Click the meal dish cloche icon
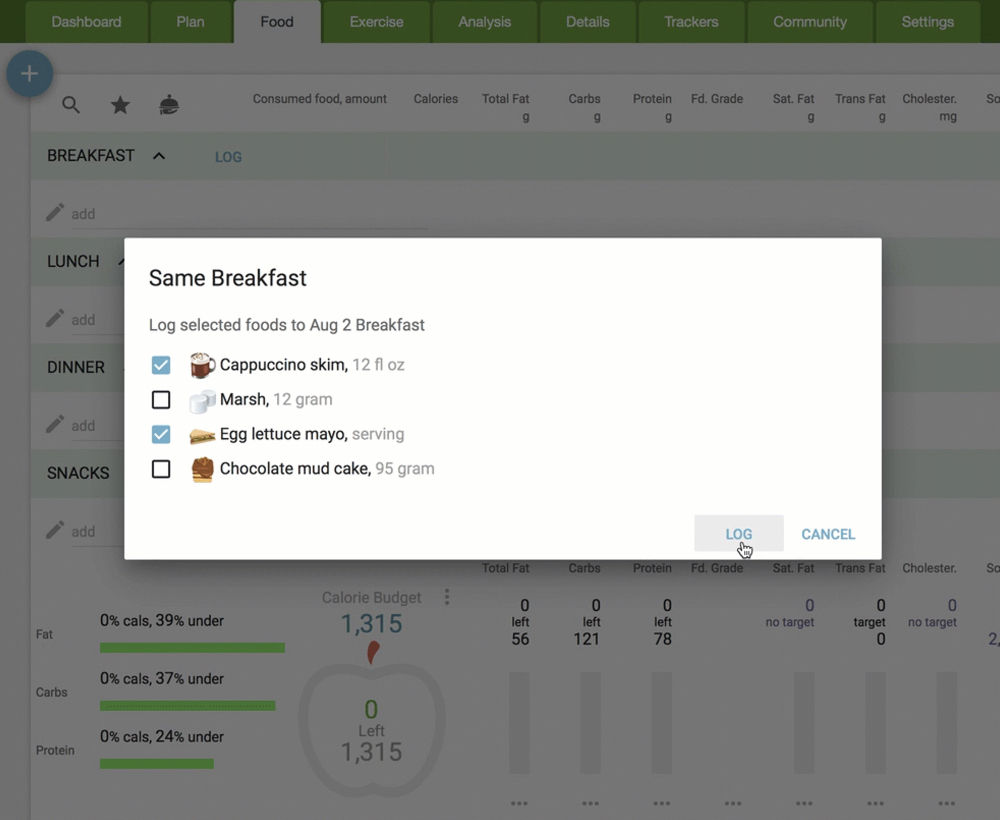Viewport: 1000px width, 820px height. (x=169, y=105)
